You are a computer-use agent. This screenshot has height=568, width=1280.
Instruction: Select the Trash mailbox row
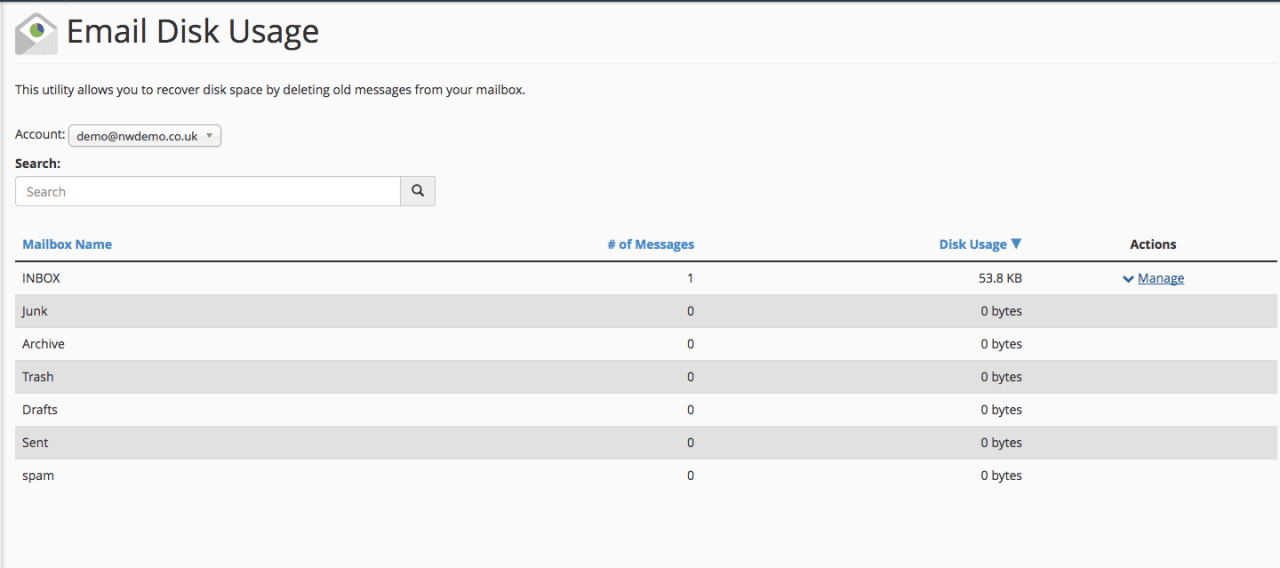point(646,377)
